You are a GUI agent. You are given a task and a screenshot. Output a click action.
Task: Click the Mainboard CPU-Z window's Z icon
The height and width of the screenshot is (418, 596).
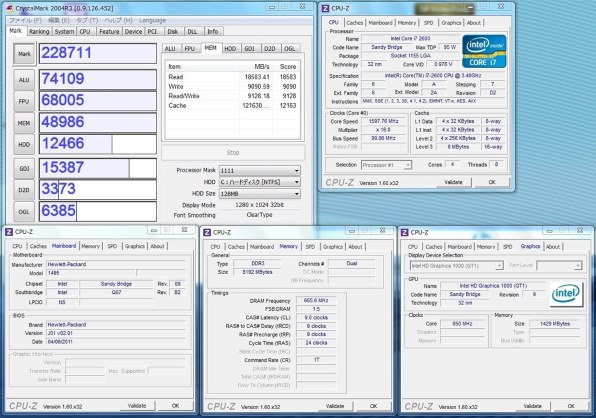9,232
